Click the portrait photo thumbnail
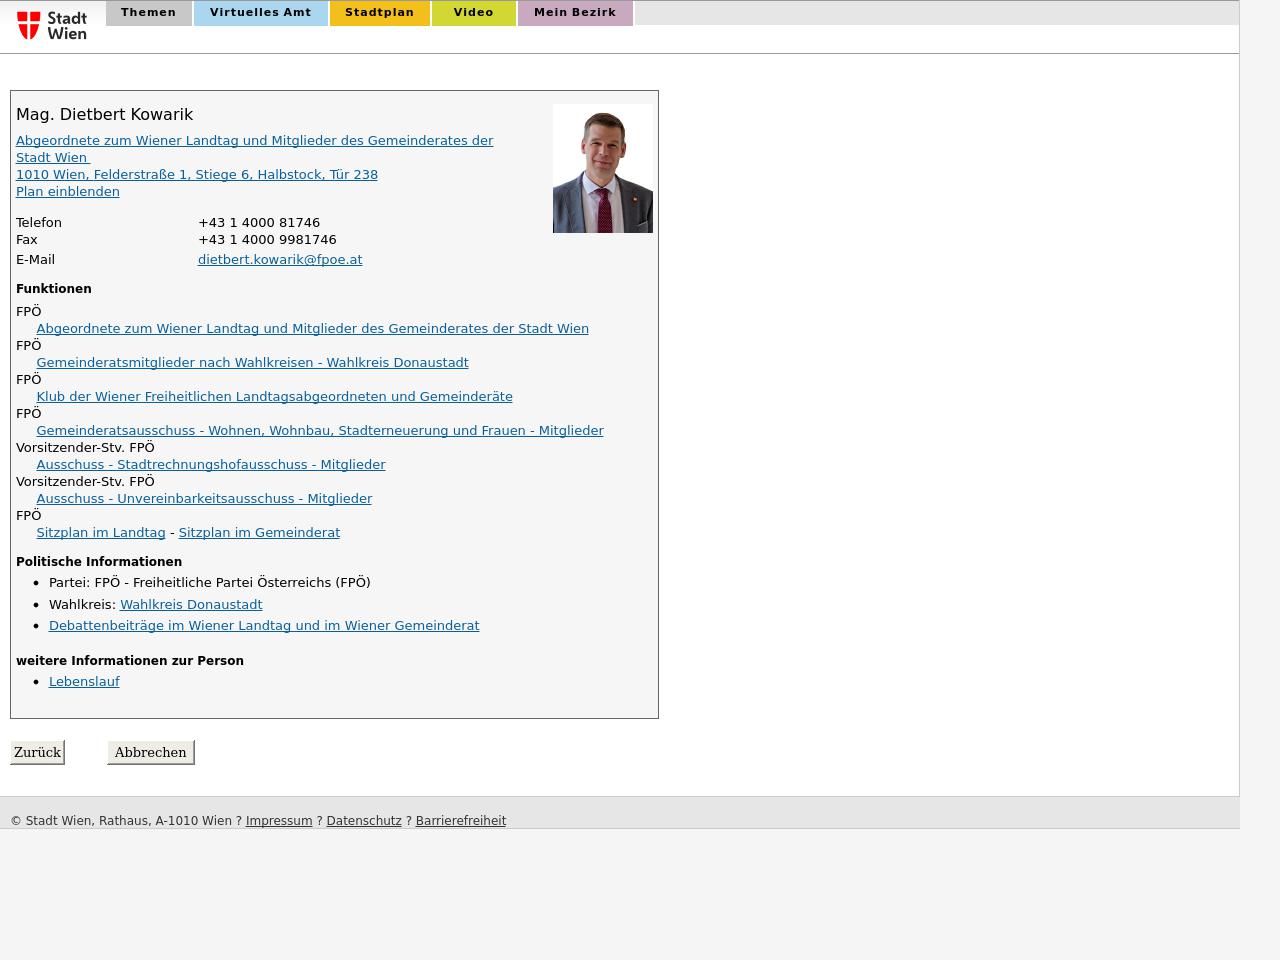This screenshot has width=1280, height=960. click(602, 168)
